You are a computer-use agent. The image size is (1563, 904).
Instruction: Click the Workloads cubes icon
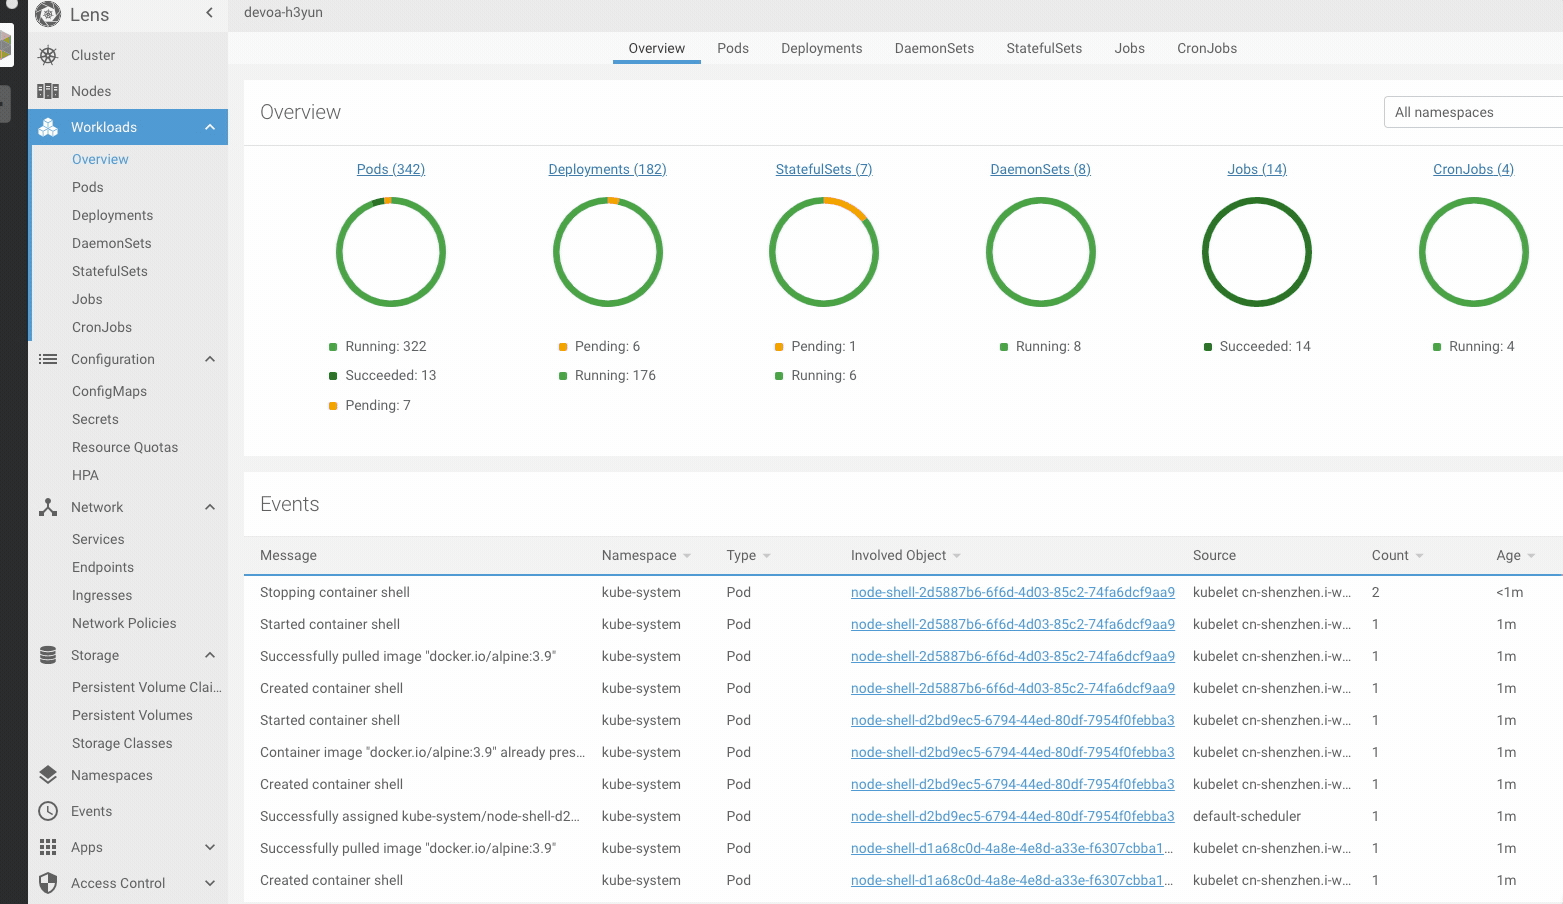48,127
